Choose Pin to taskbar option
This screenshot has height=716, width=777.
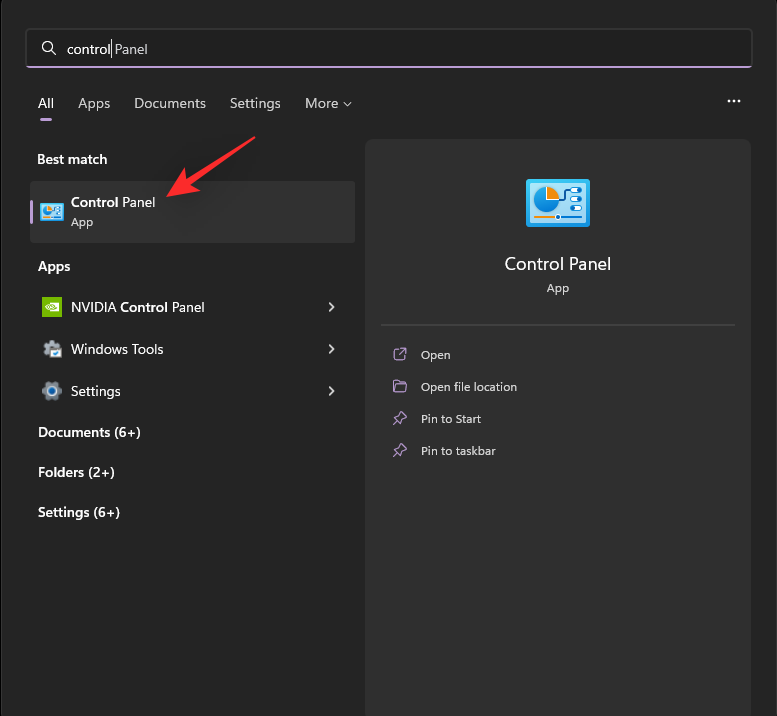pos(458,451)
